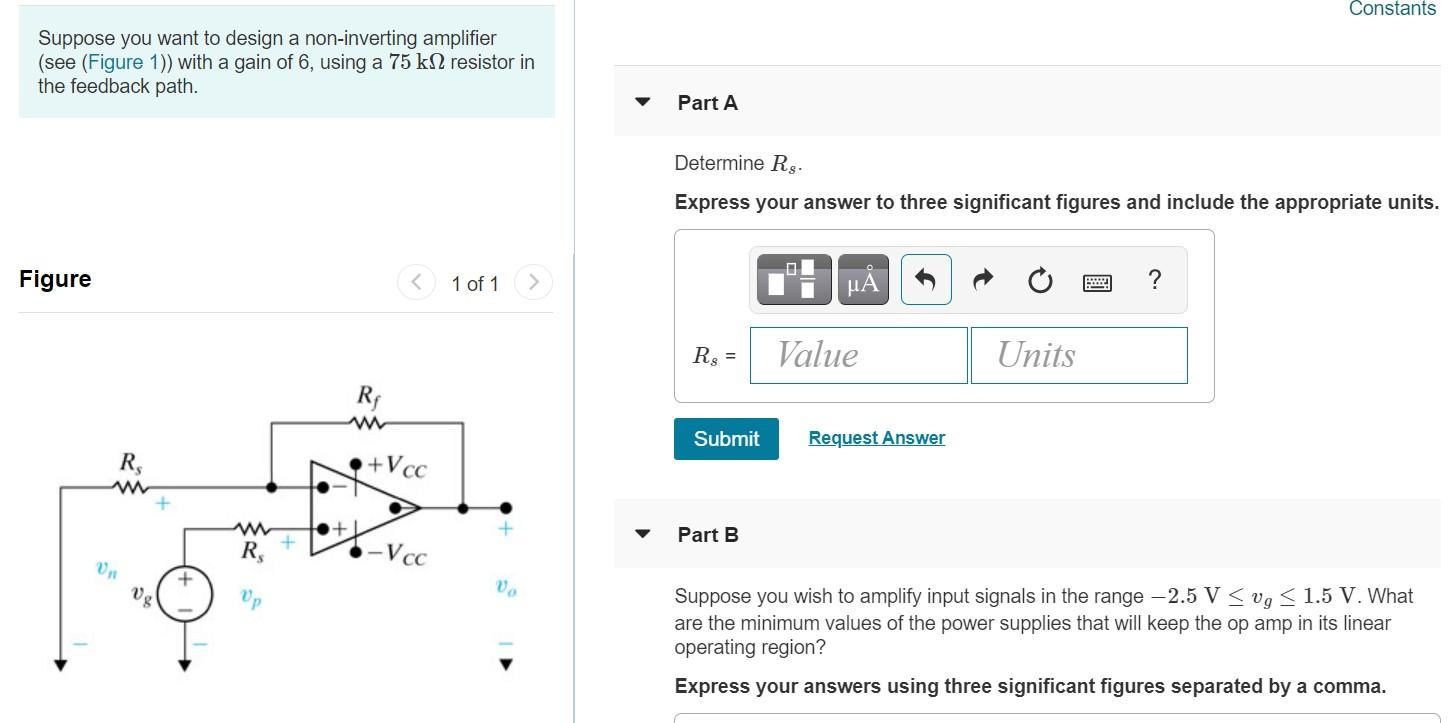The width and height of the screenshot is (1452, 723).
Task: Click inside the Units input box
Action: pos(1078,355)
